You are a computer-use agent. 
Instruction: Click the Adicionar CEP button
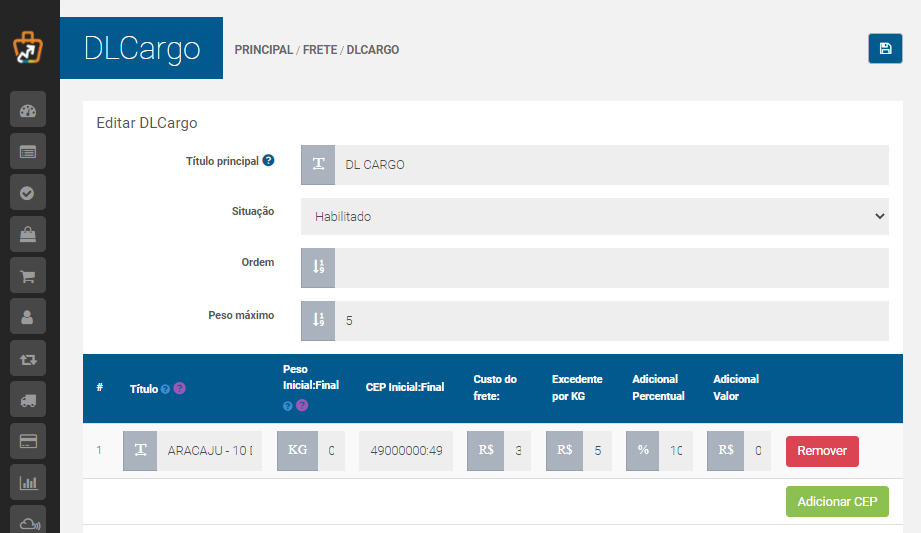point(837,501)
